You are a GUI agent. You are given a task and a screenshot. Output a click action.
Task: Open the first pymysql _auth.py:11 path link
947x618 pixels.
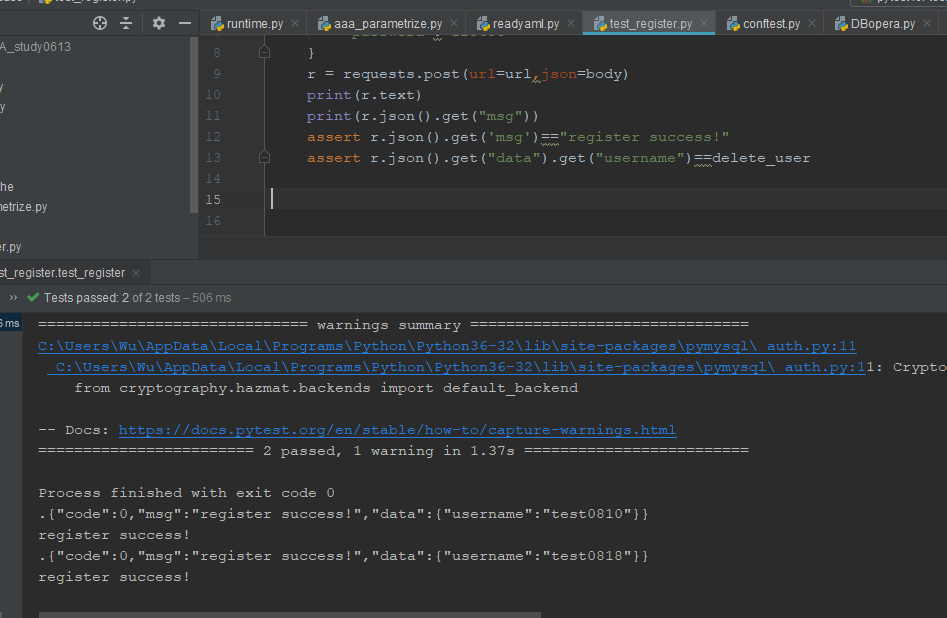(x=447, y=346)
